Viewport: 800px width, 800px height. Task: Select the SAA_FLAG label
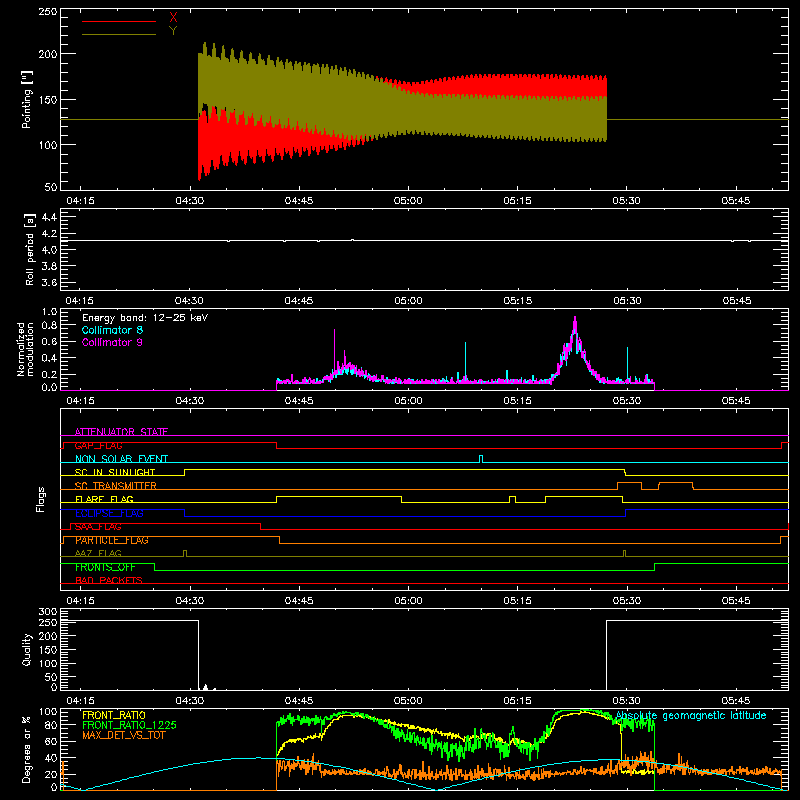tap(98, 527)
